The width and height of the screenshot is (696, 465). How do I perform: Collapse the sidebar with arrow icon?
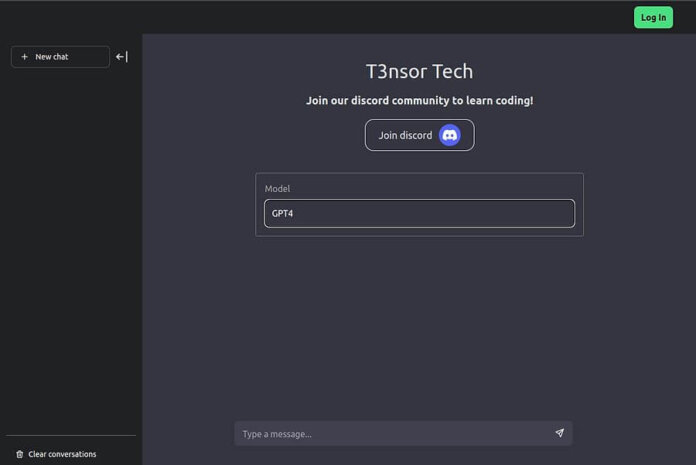coord(122,57)
